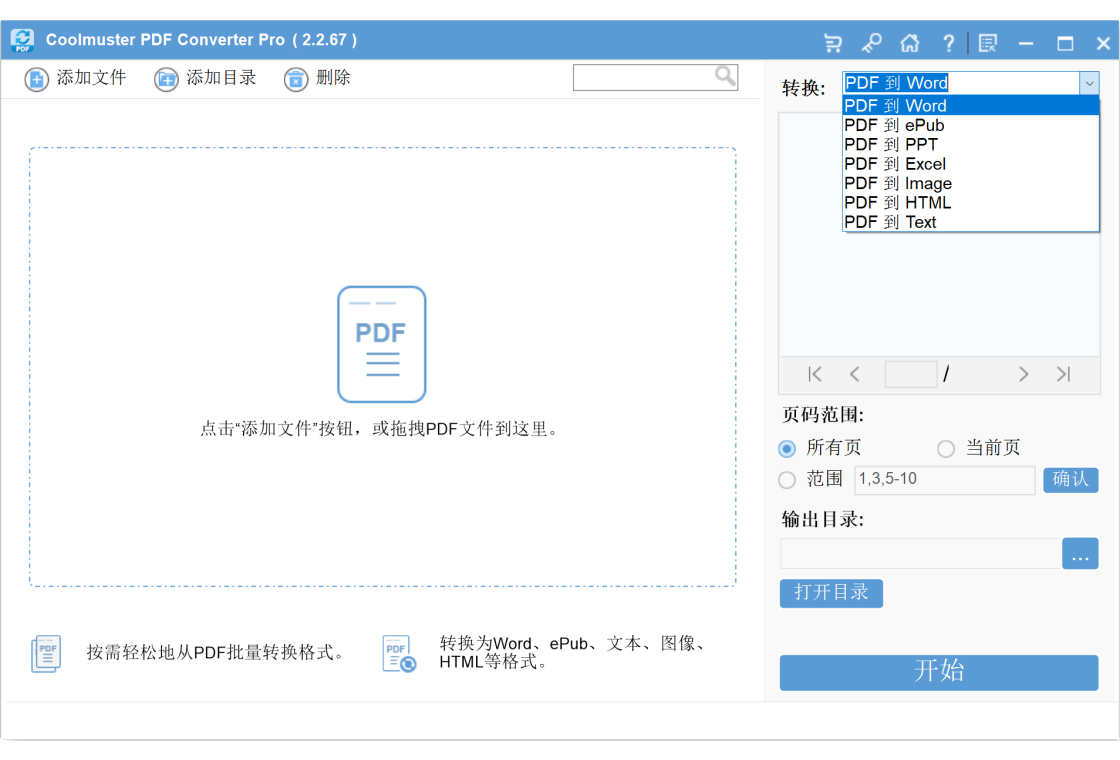1120x760 pixels.
Task: Click the shopping cart purchase icon
Action: click(x=833, y=44)
